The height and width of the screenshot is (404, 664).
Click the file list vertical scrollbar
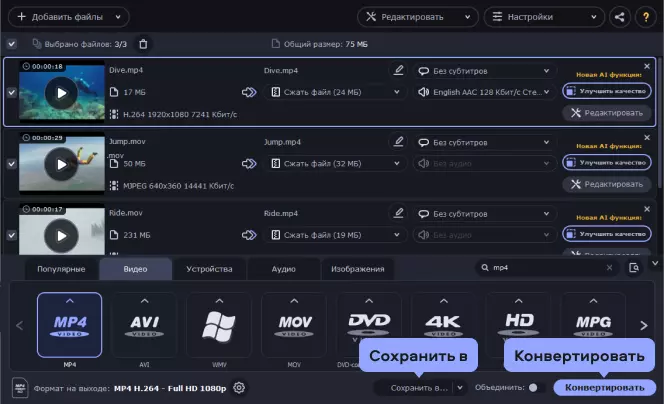[661, 124]
